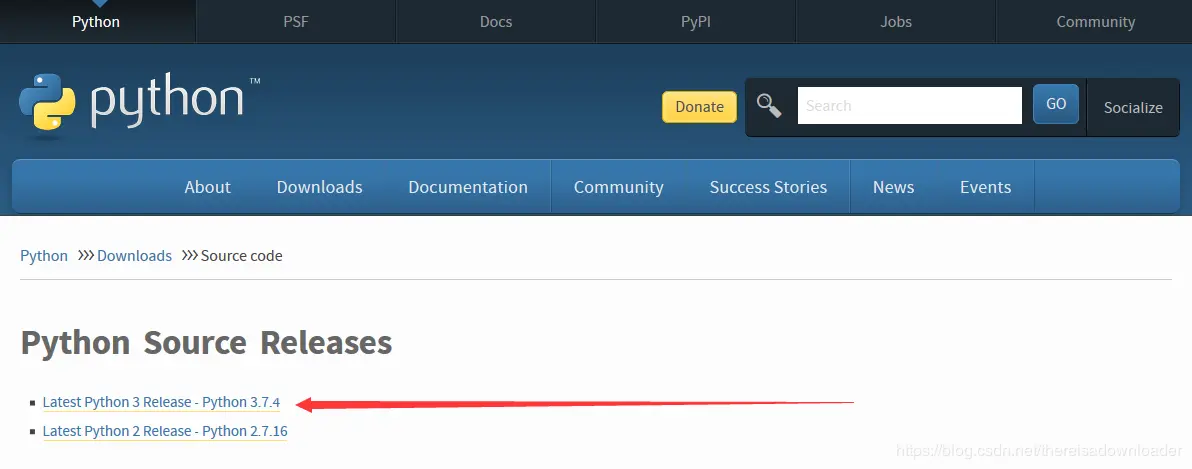Open the Documentation navigation menu
Viewport: 1192px width, 469px height.
click(x=468, y=187)
